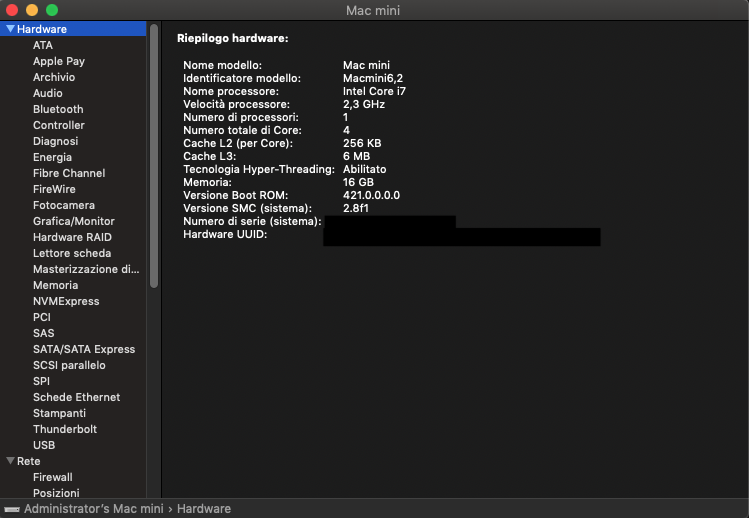
Task: Zoom the window with green button
Action: click(52, 10)
